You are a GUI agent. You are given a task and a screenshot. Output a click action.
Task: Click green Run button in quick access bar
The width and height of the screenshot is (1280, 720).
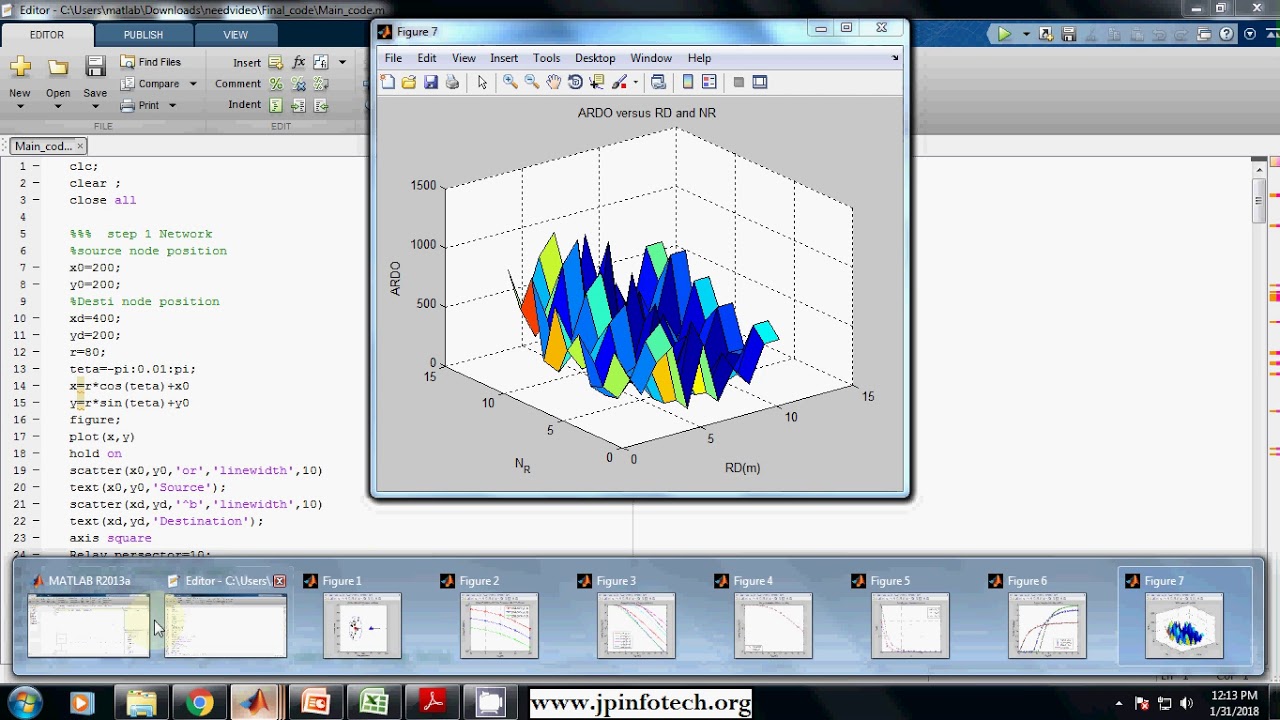pos(1005,34)
